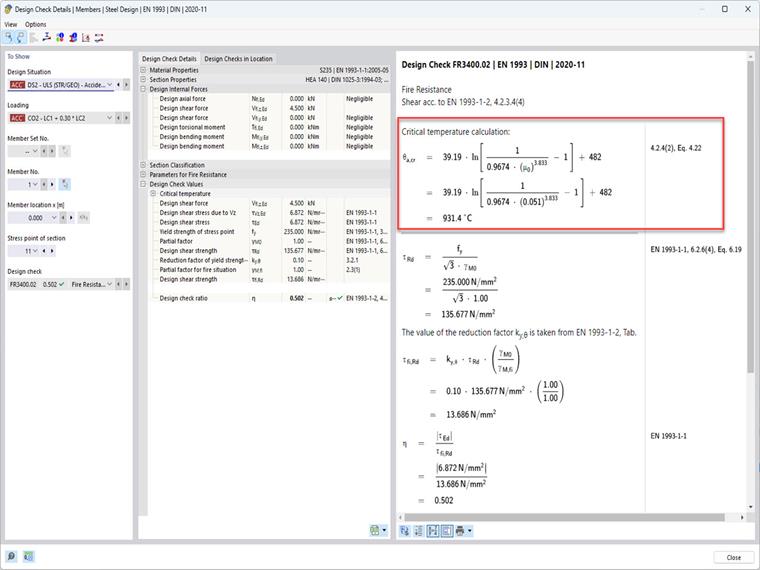Viewport: 760px width, 570px height.
Task: Select the Design torsional moment row
Action: [x=269, y=127]
